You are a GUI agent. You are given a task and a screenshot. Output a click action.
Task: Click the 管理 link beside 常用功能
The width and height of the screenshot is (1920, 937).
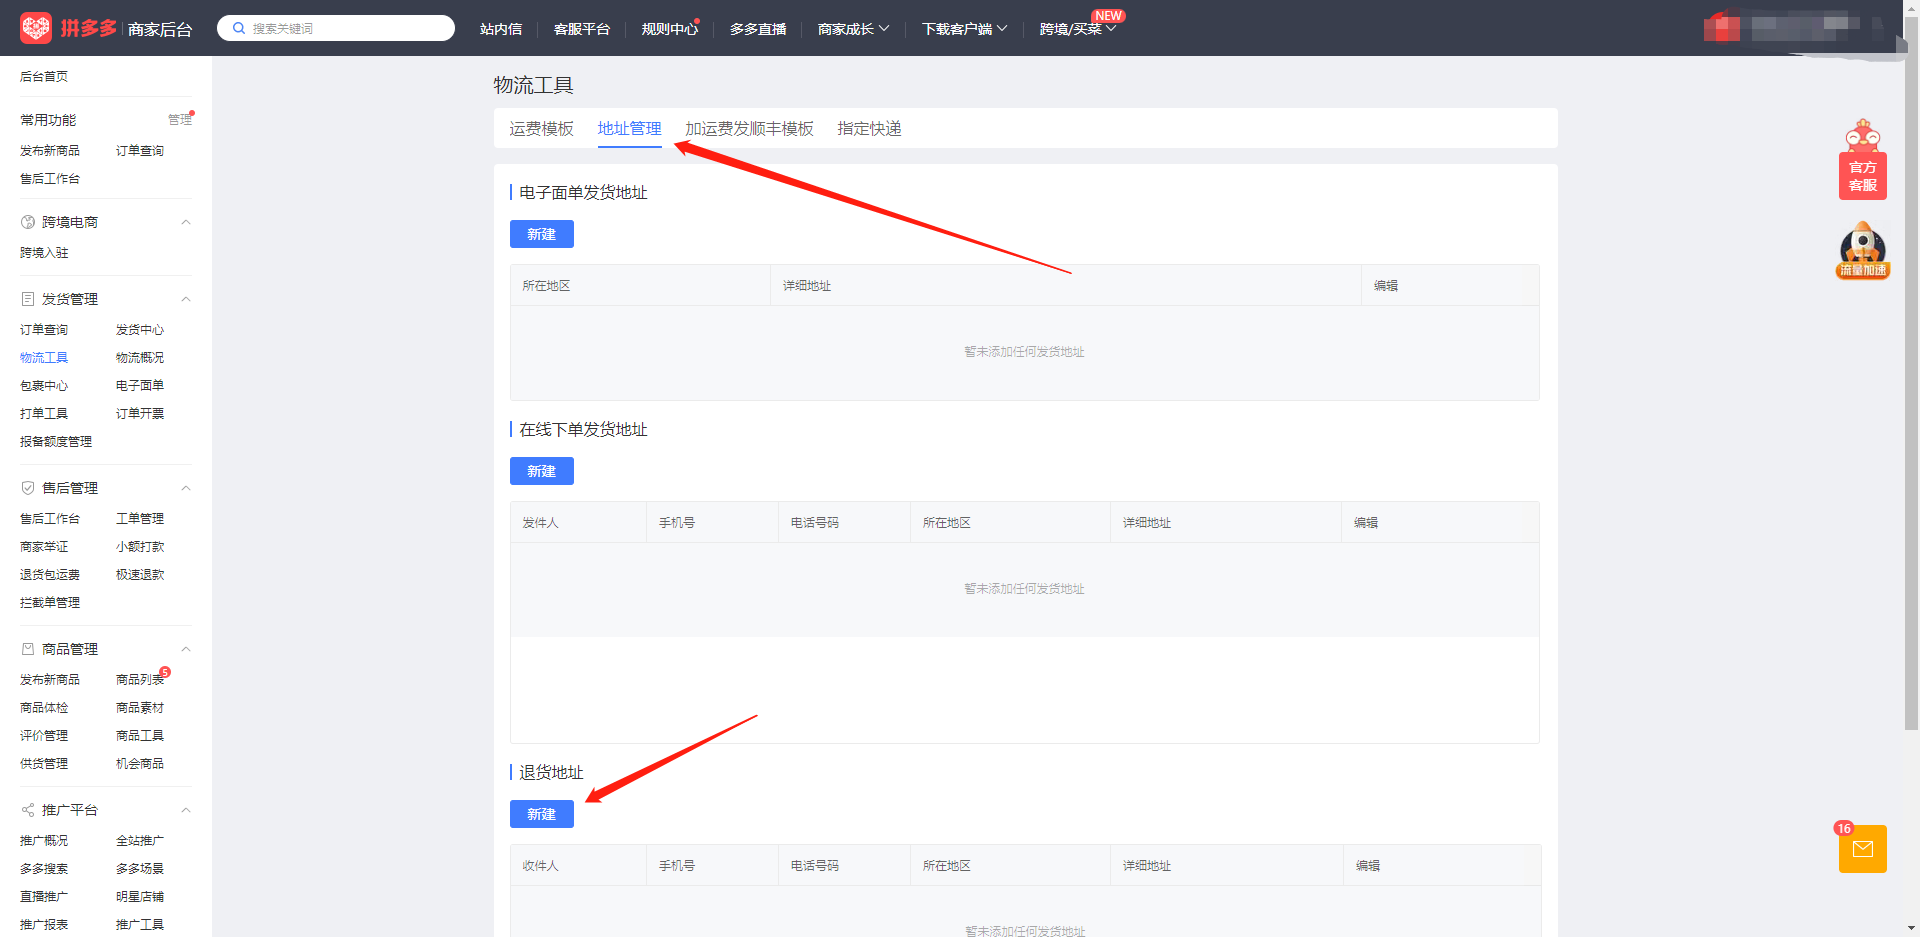pos(180,120)
